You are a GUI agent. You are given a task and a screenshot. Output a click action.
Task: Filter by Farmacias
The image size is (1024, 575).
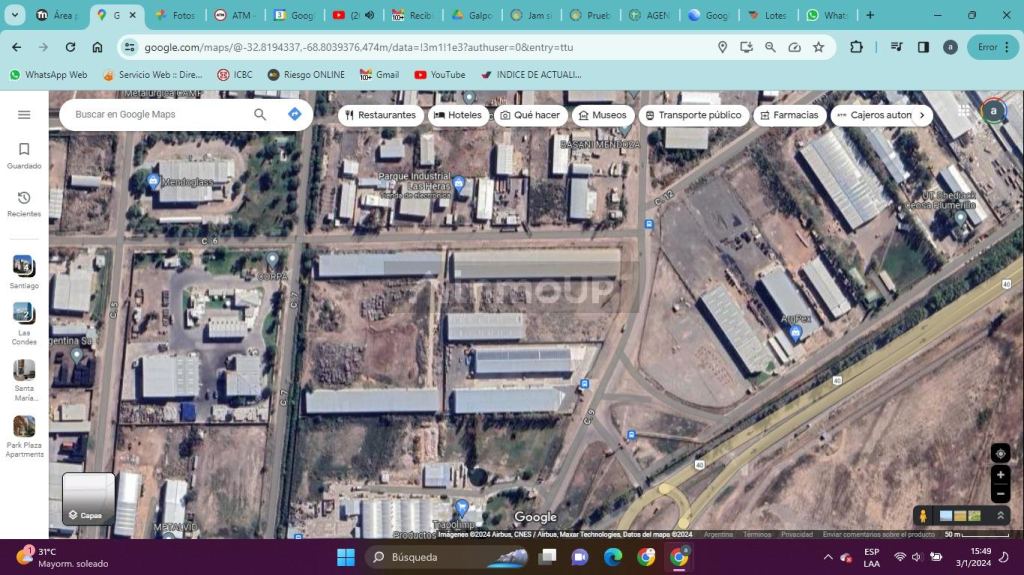click(789, 115)
